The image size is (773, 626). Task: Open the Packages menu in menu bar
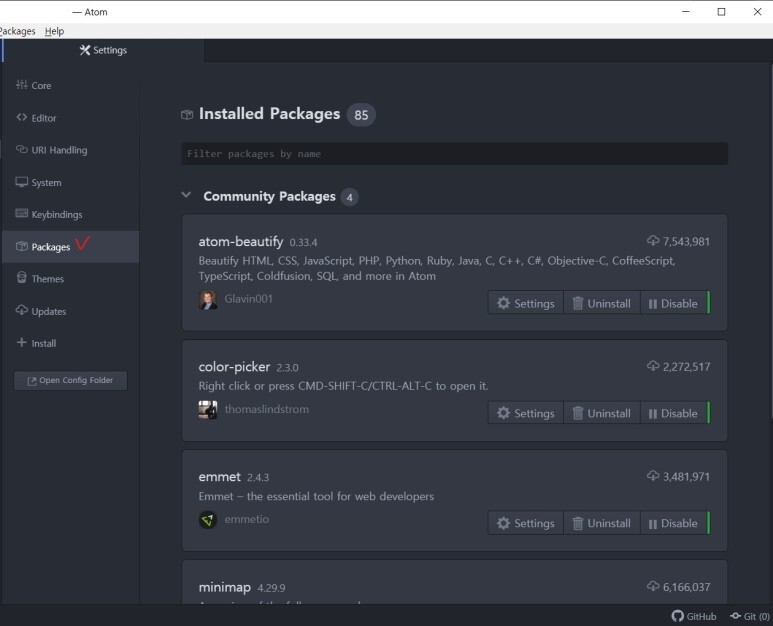17,31
